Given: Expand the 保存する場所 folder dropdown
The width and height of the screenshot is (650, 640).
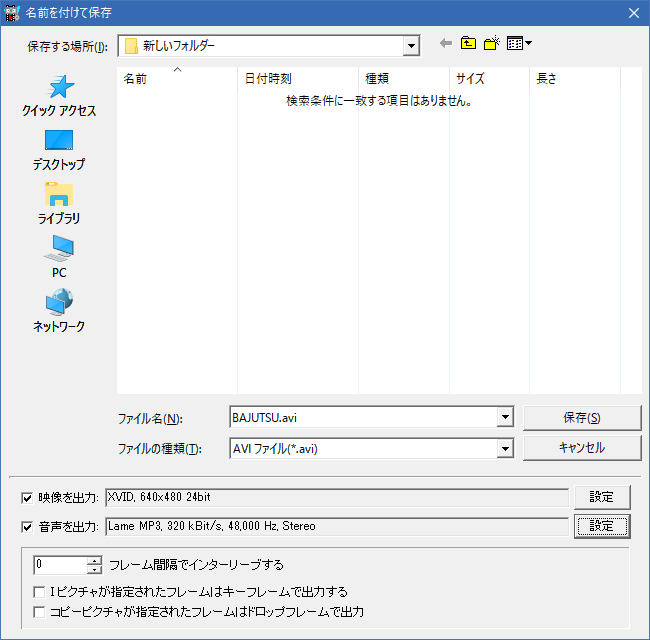Looking at the screenshot, I should [x=411, y=45].
